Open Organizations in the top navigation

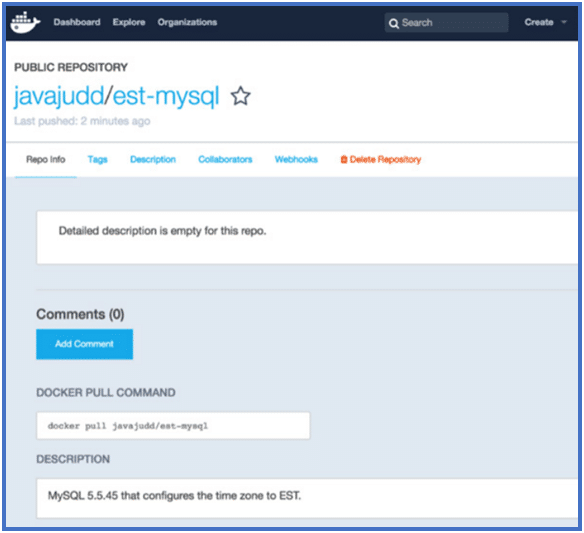click(187, 22)
